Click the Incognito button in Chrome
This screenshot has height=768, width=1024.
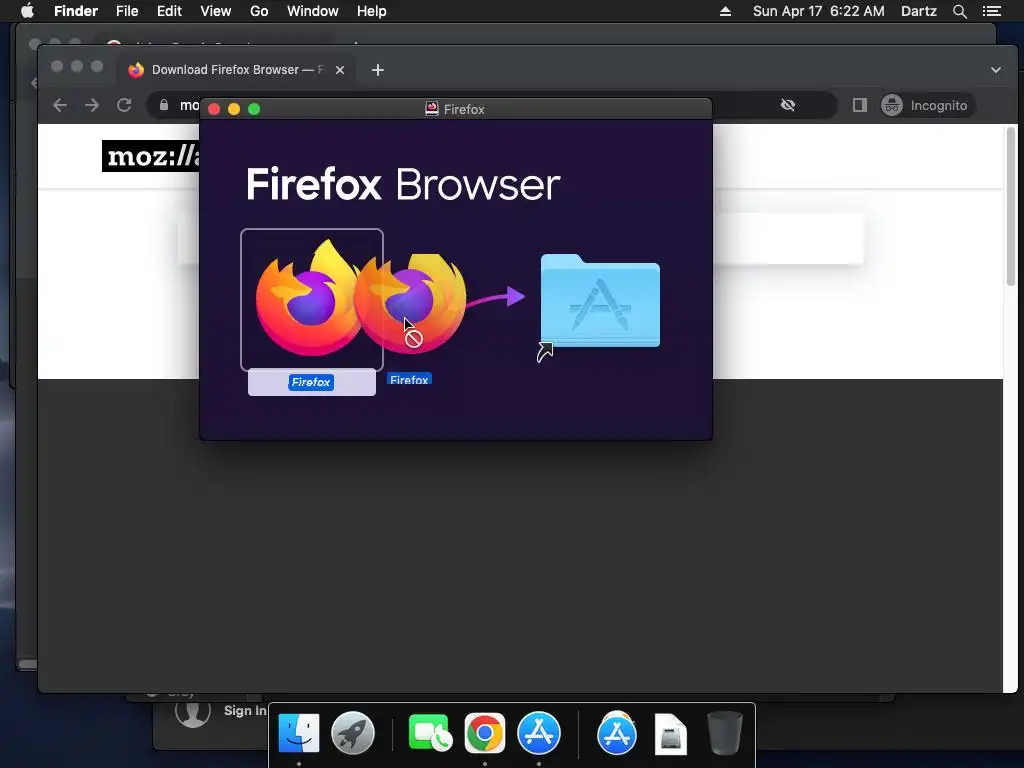click(x=927, y=105)
